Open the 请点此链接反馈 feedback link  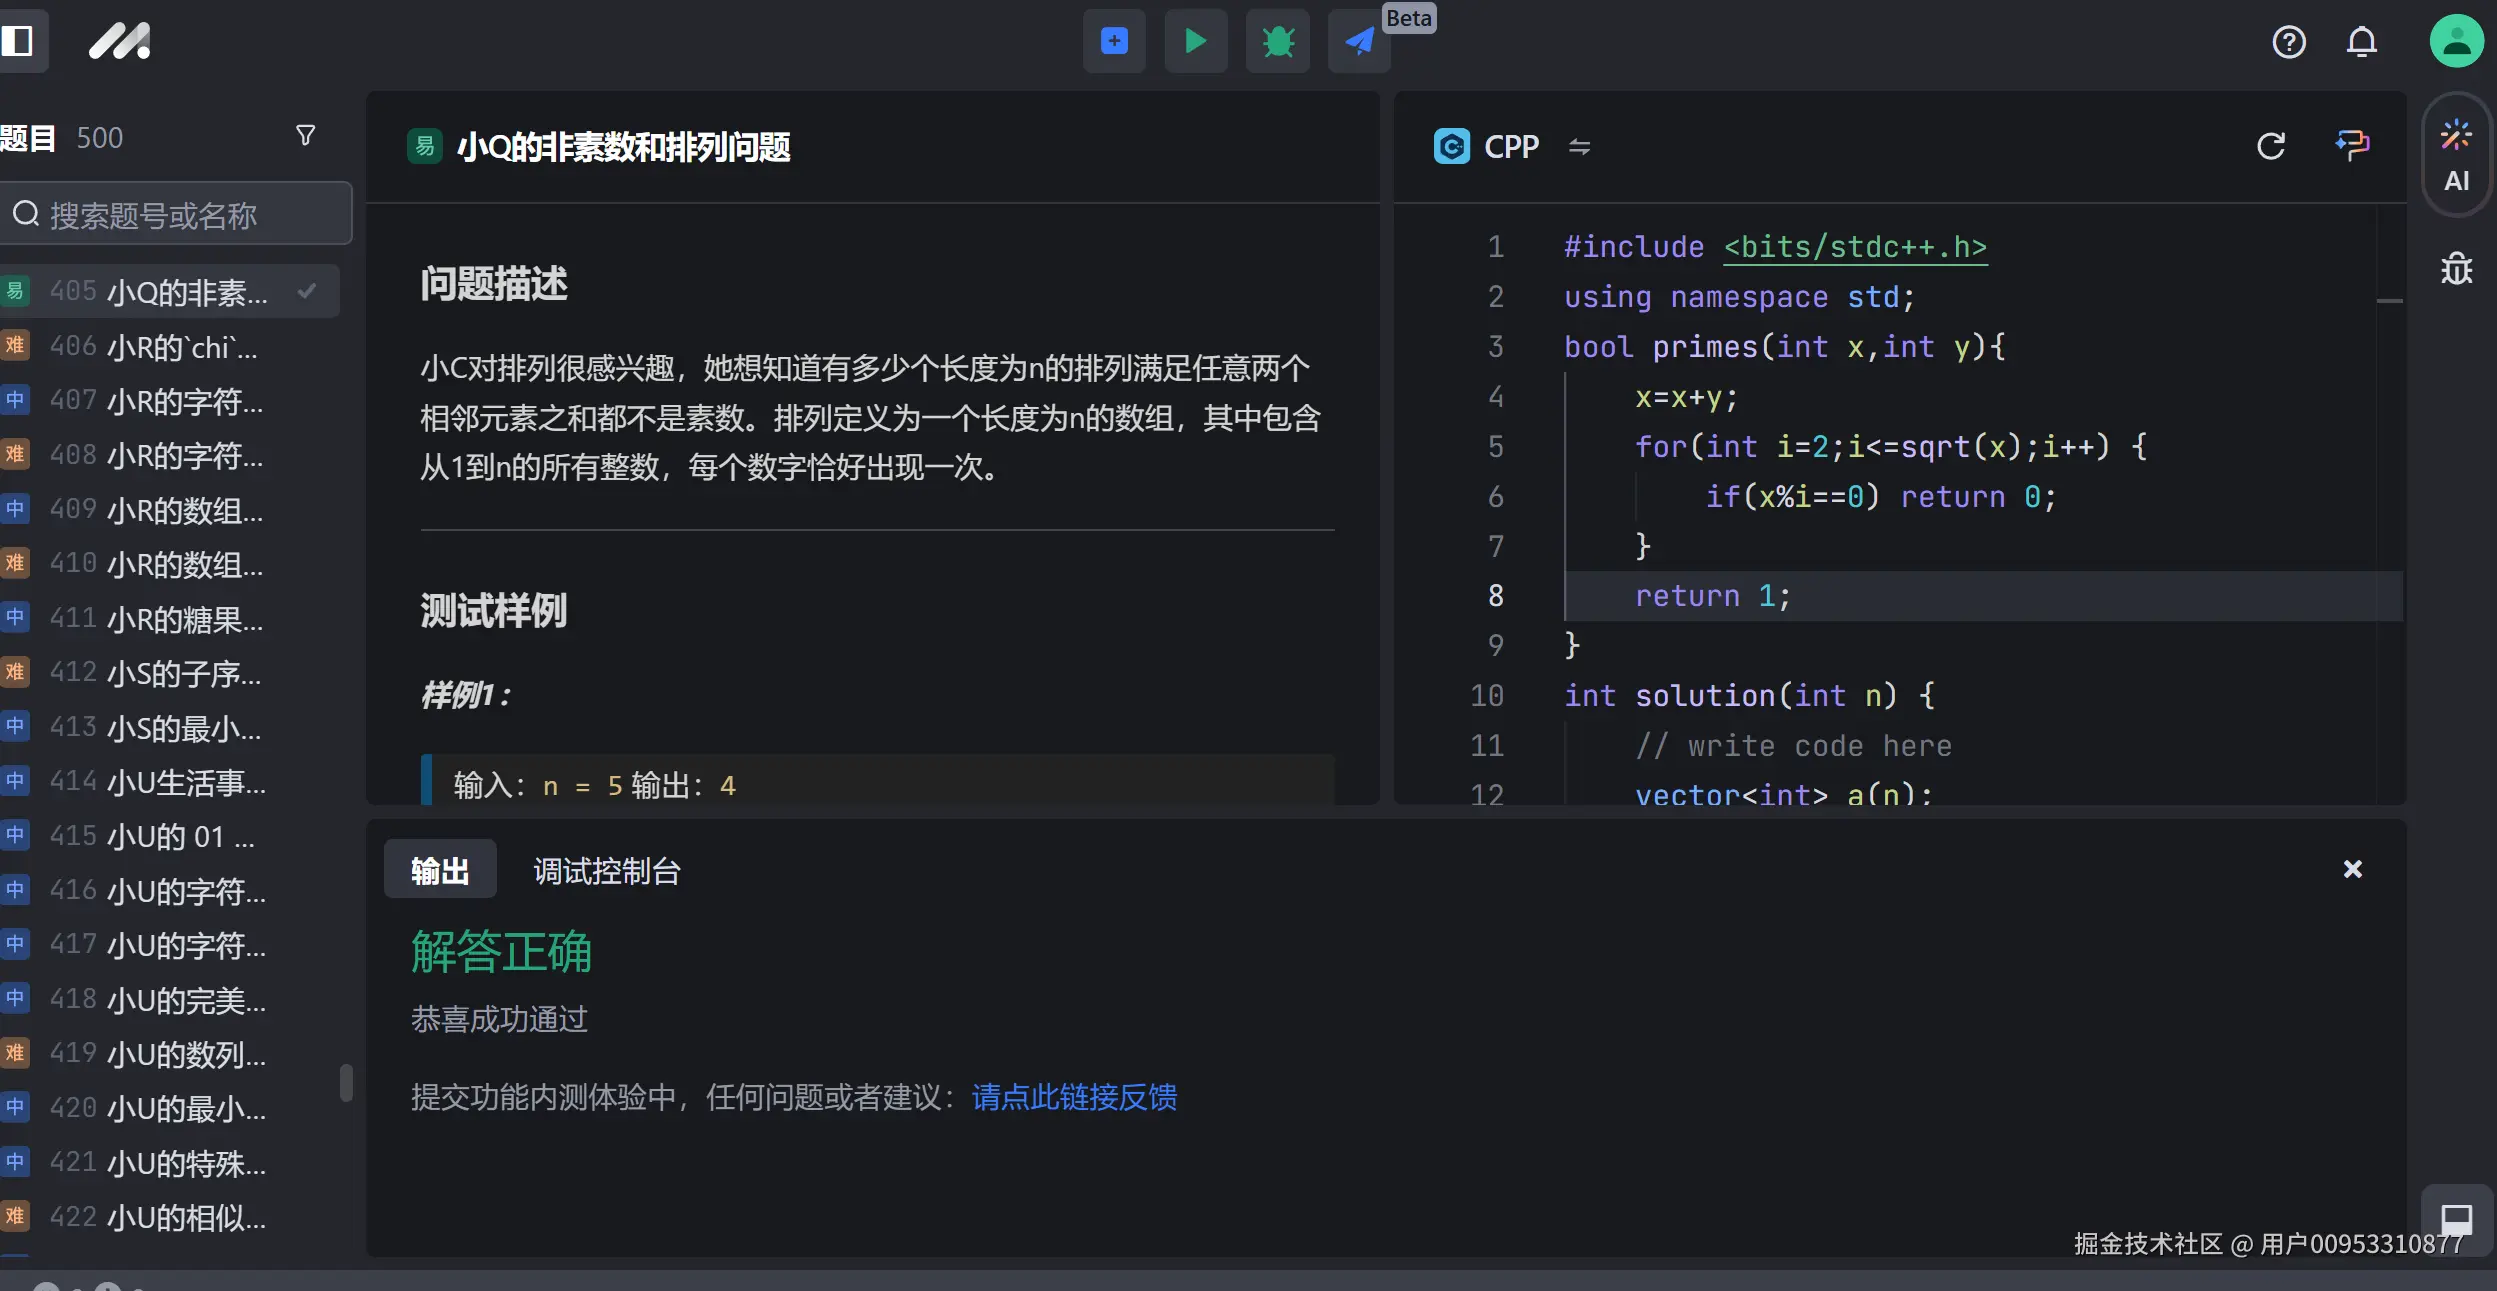tap(1074, 1097)
